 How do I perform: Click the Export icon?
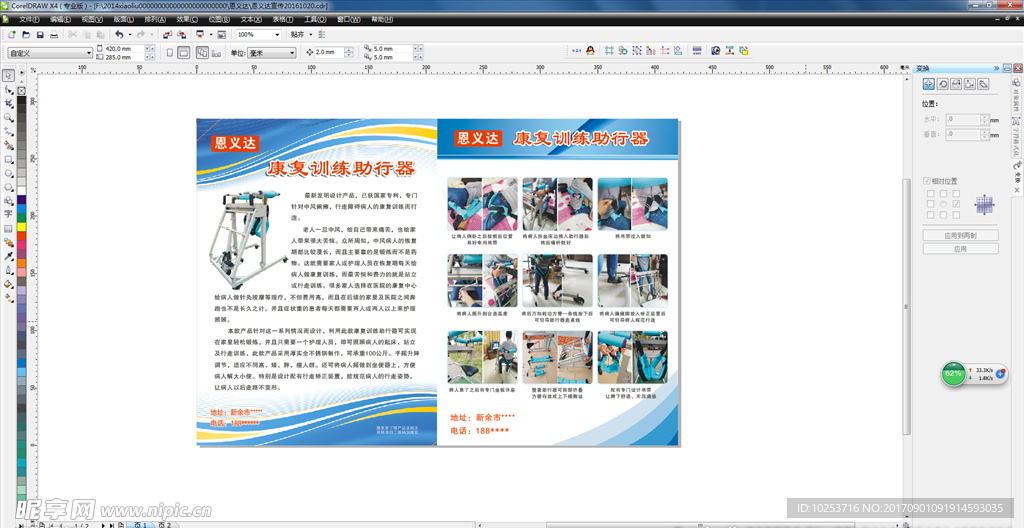tap(182, 35)
